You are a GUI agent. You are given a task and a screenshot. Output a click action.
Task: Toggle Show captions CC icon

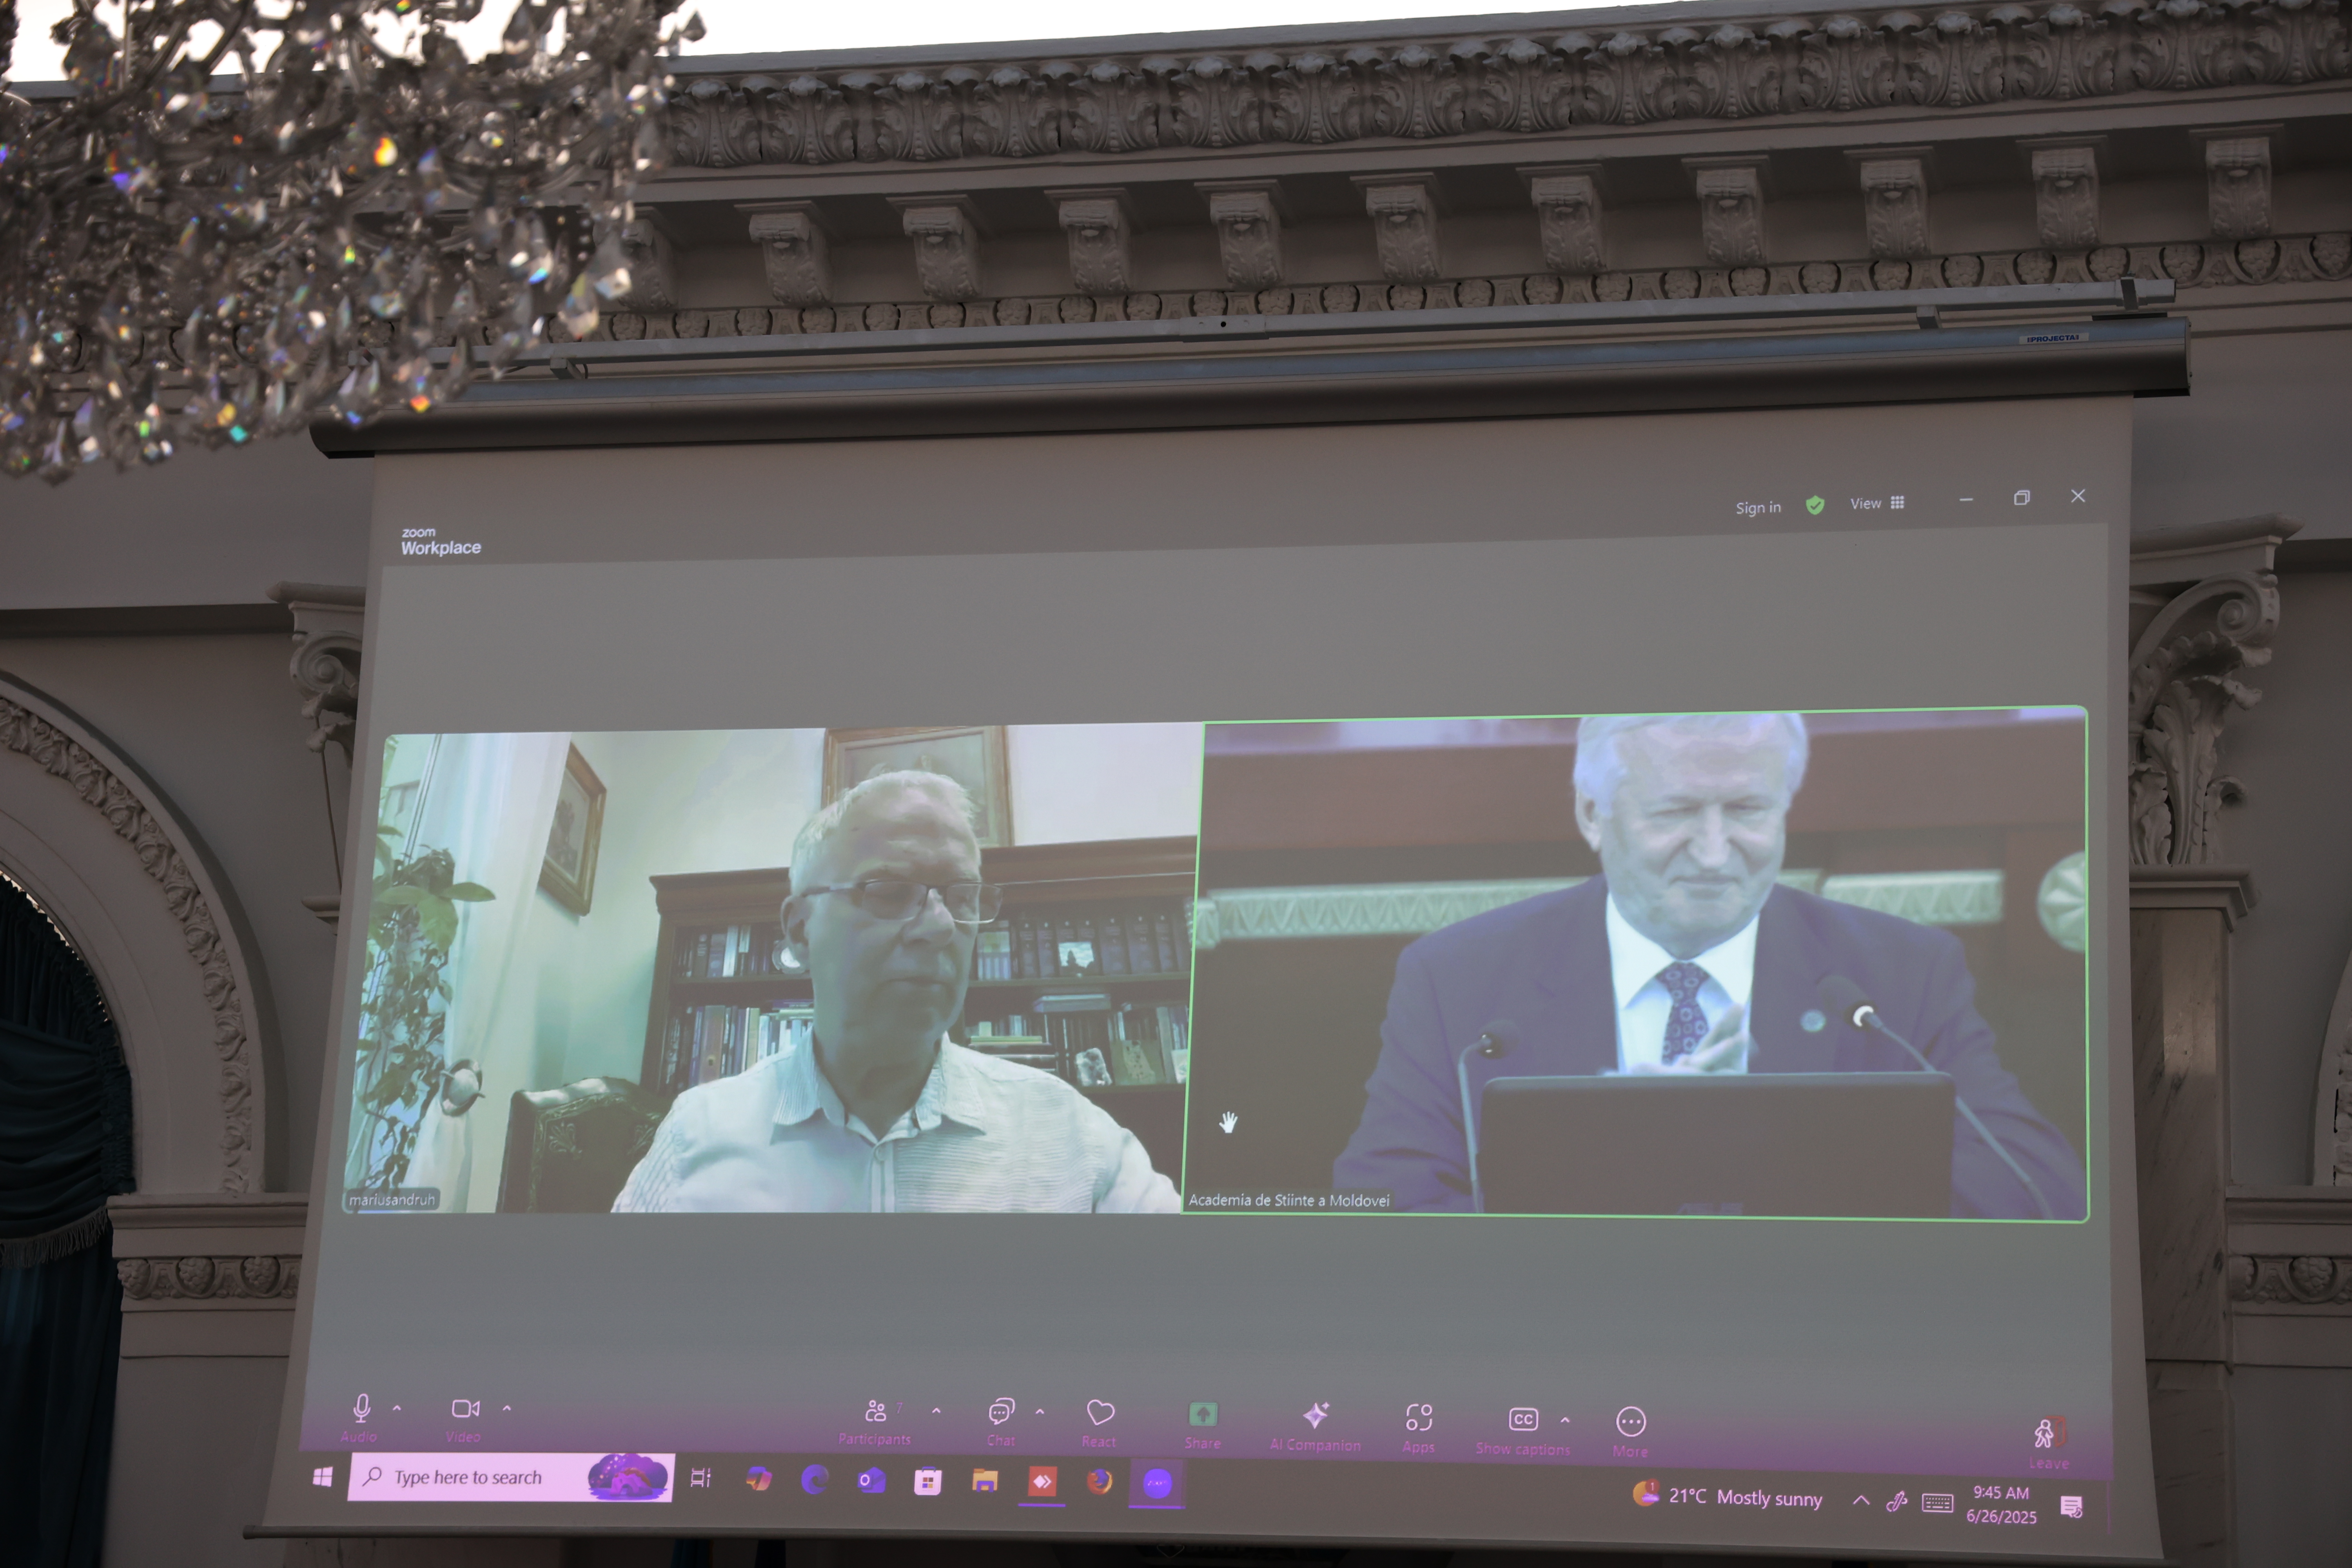tap(1523, 1419)
